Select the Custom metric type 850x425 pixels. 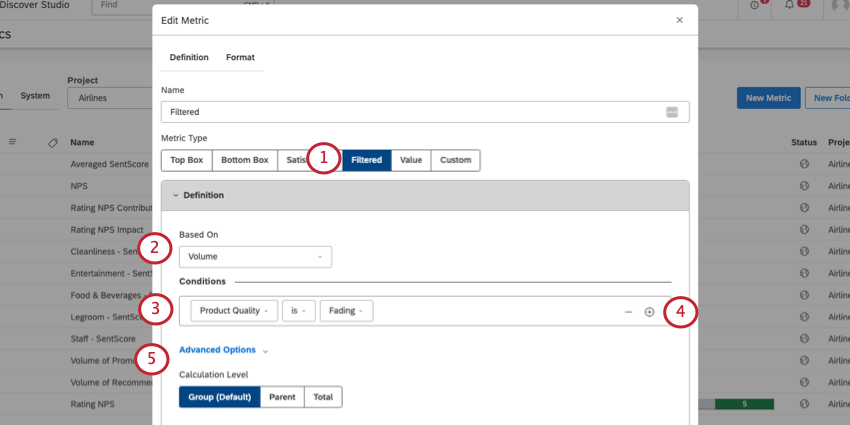[x=455, y=160]
